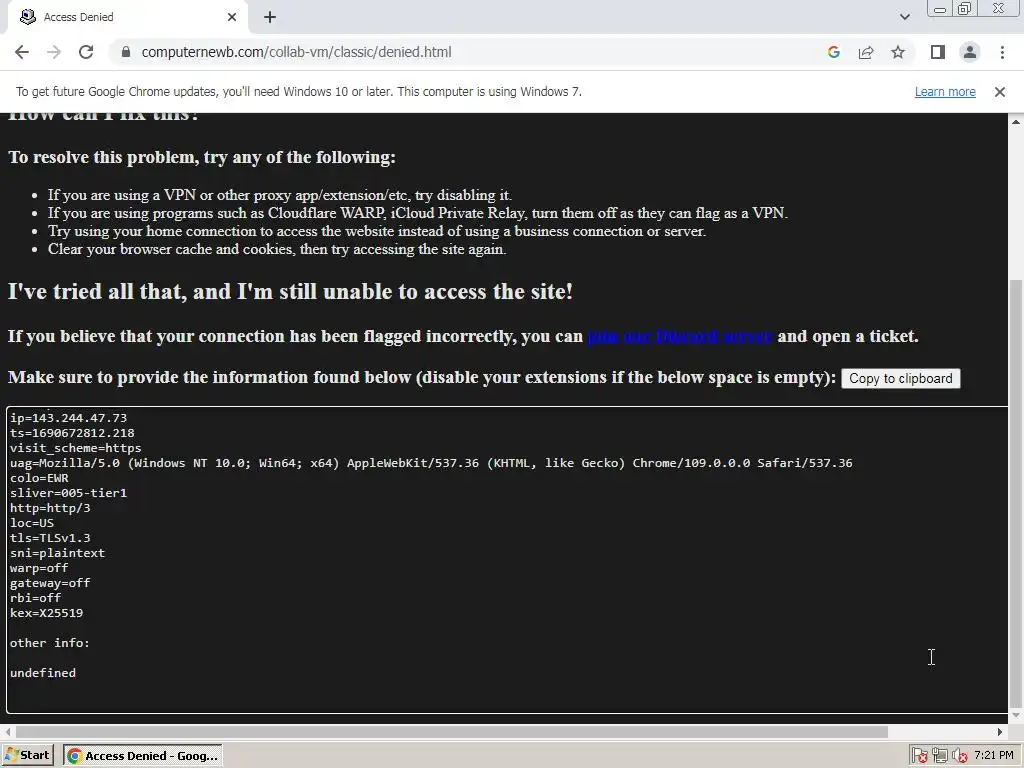Click the Google icon in address bar
The image size is (1024, 768).
(x=833, y=52)
